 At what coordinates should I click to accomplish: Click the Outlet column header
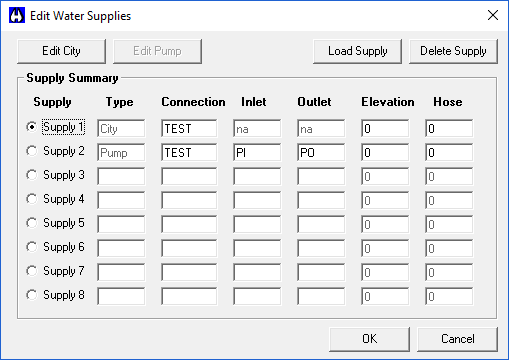(x=314, y=102)
